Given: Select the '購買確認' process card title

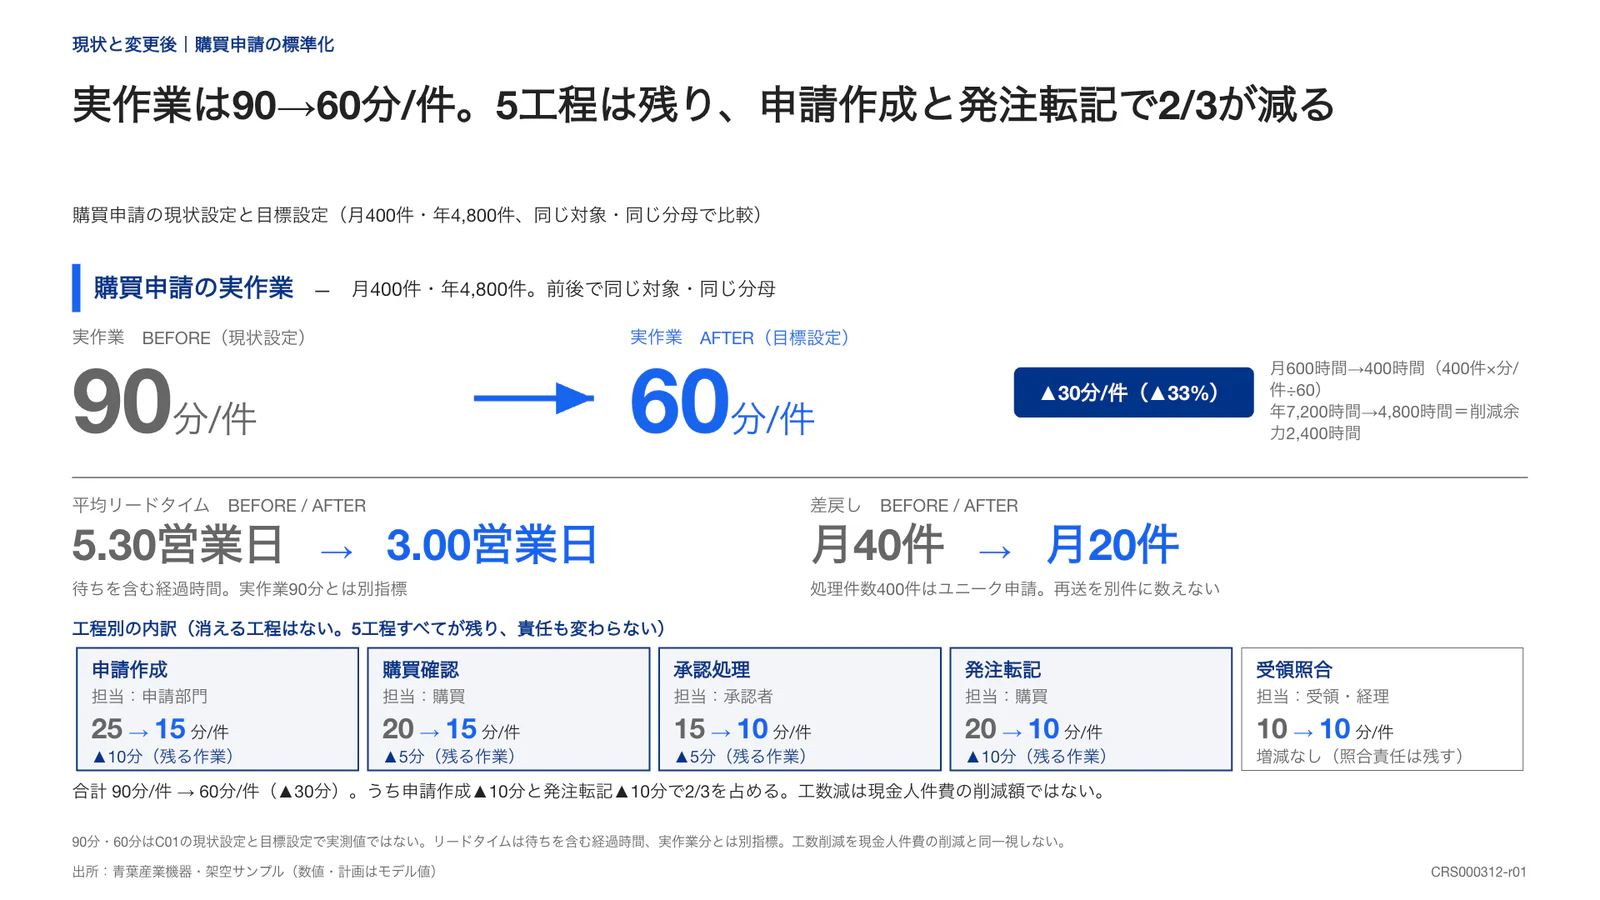Looking at the screenshot, I should click(x=420, y=670).
